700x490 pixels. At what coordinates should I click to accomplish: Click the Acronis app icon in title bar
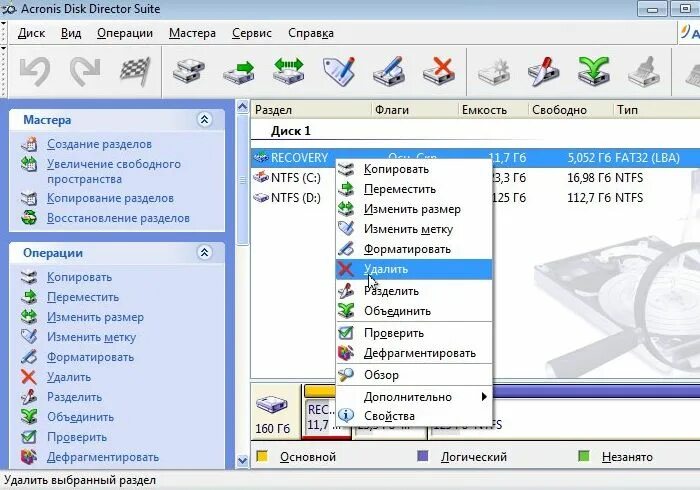click(9, 9)
